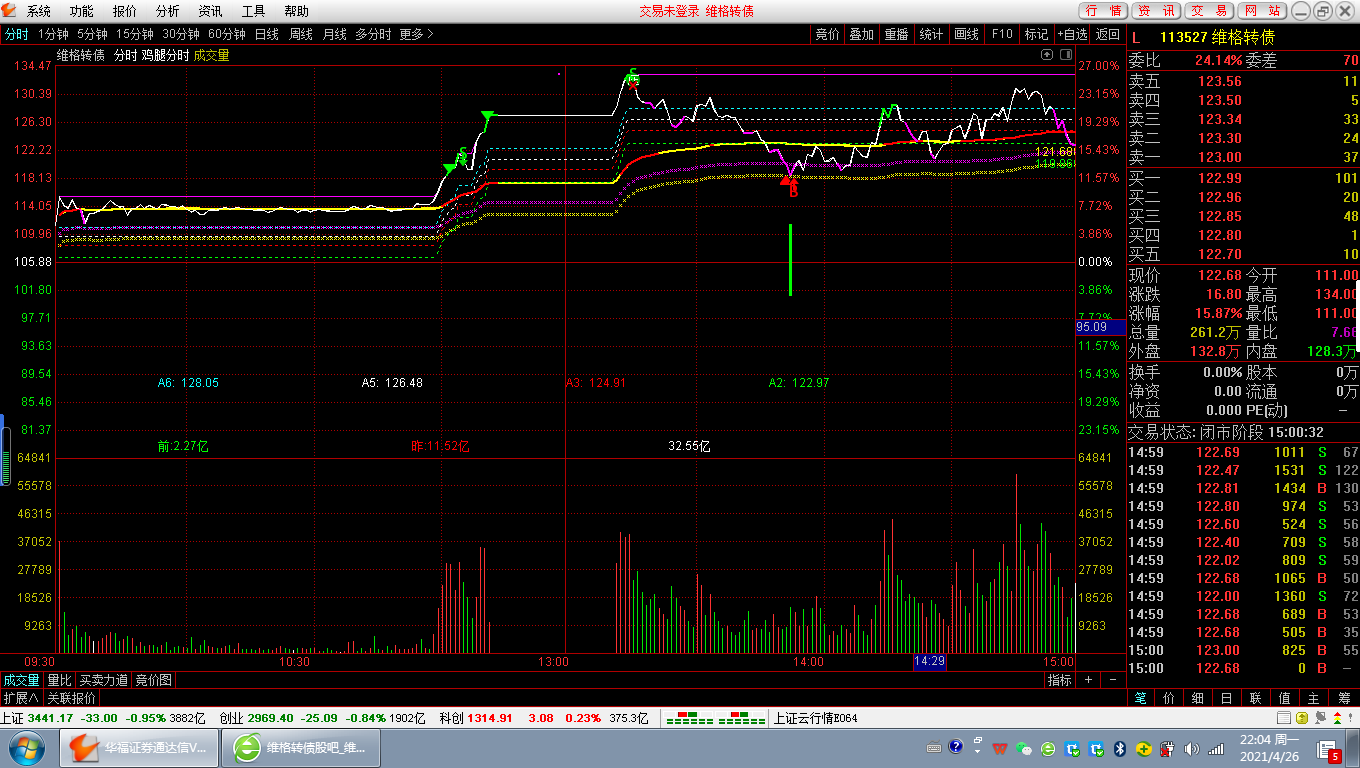Click the 叠加 overlay button

pos(861,34)
